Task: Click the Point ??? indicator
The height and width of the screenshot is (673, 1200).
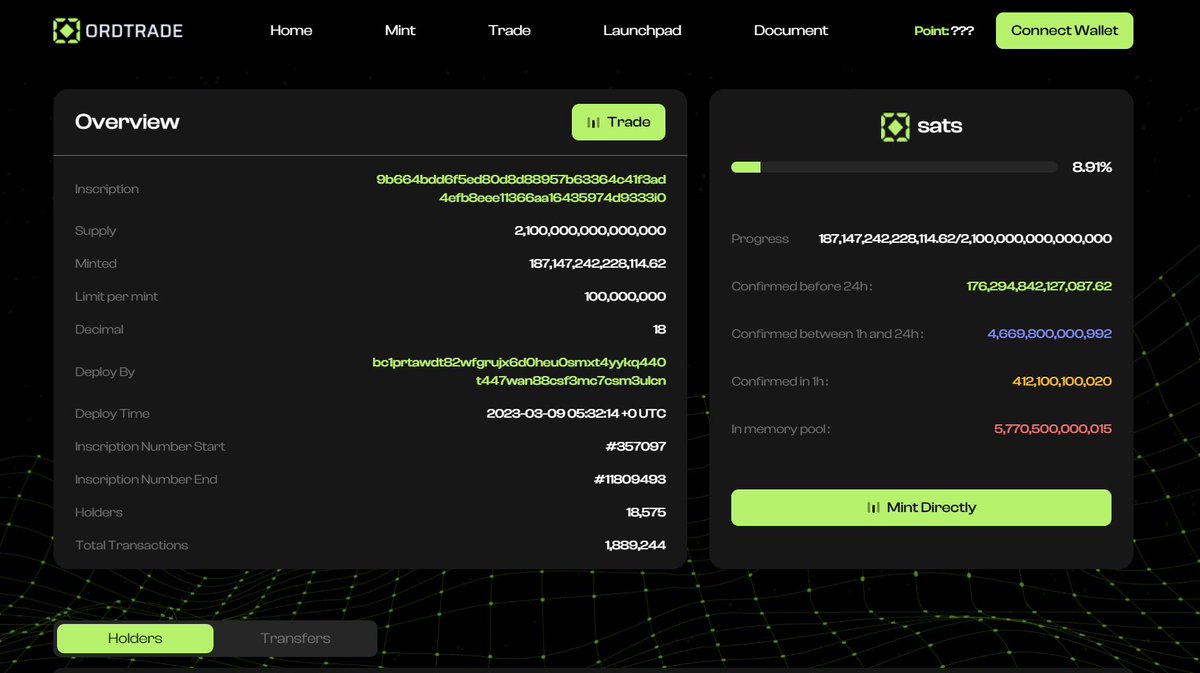Action: click(944, 31)
